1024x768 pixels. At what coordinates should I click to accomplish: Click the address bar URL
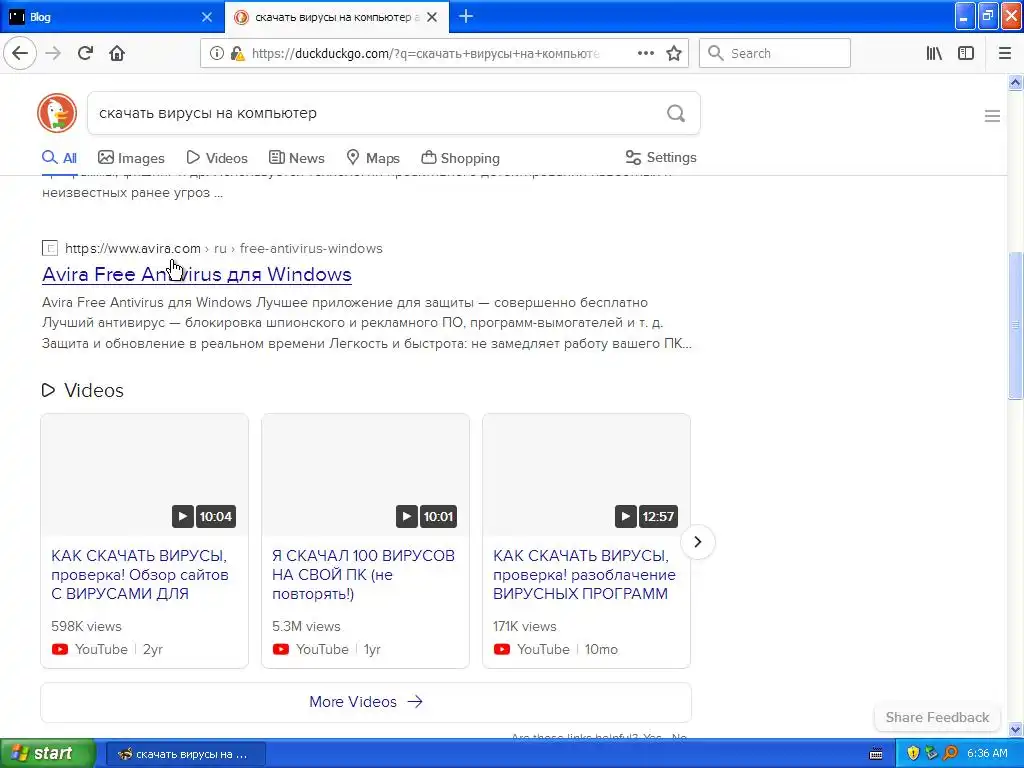click(x=425, y=54)
